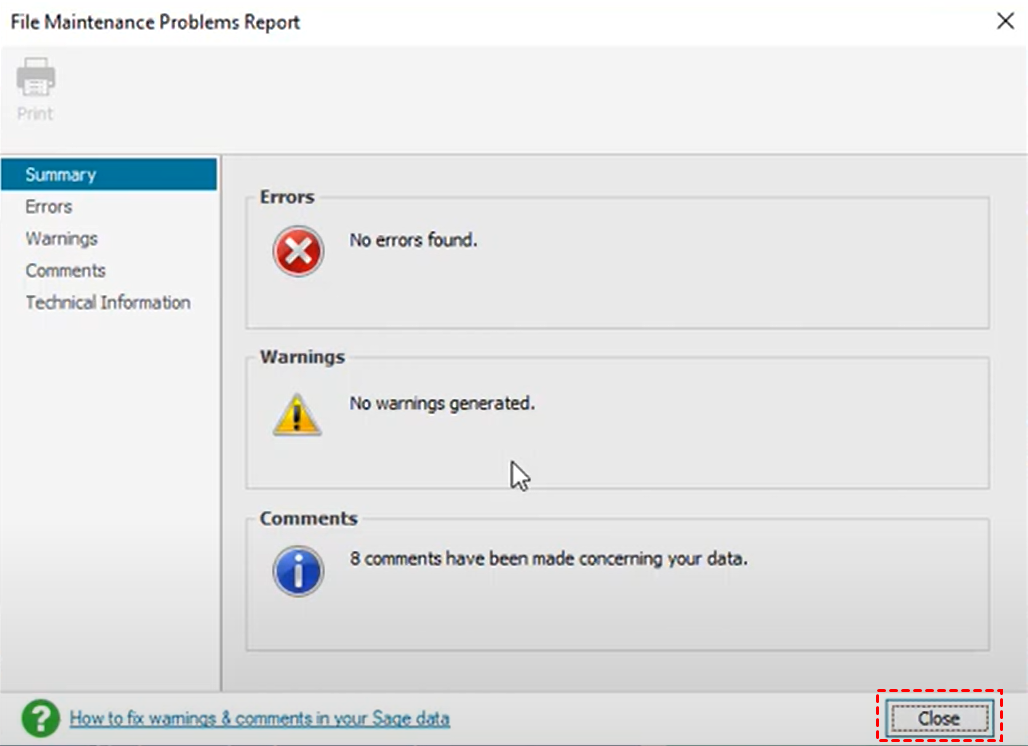
Task: Click the green question mark help icon
Action: 40,718
